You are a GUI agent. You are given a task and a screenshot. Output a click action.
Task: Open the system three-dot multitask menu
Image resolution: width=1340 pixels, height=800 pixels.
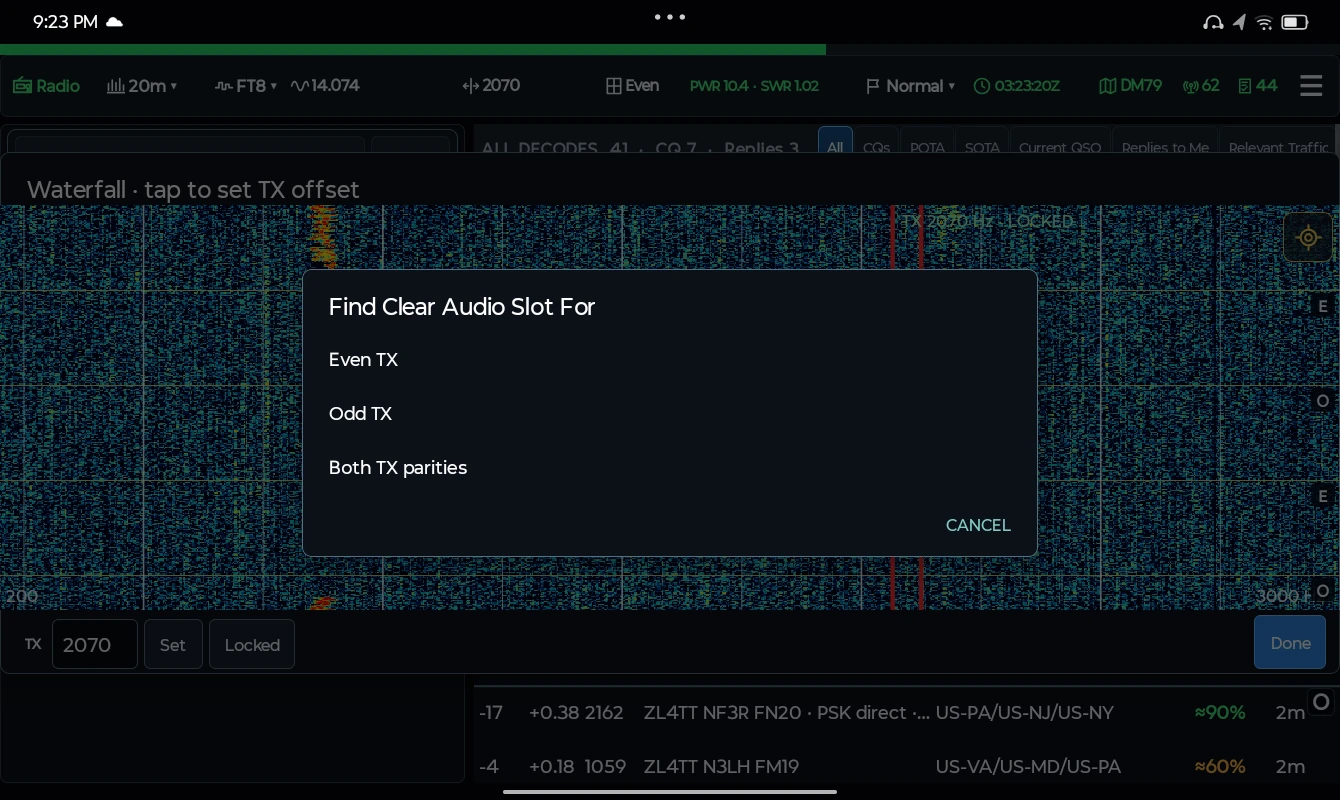tap(670, 17)
